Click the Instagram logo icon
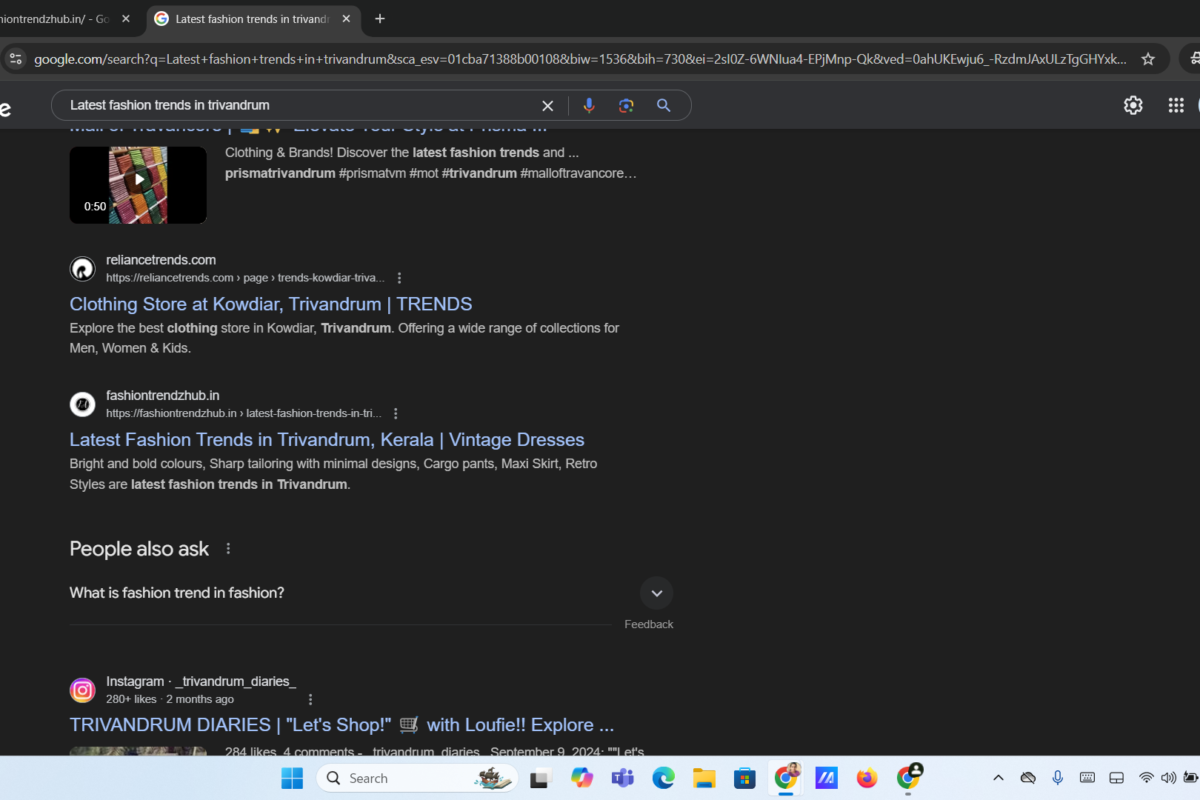 [x=82, y=690]
